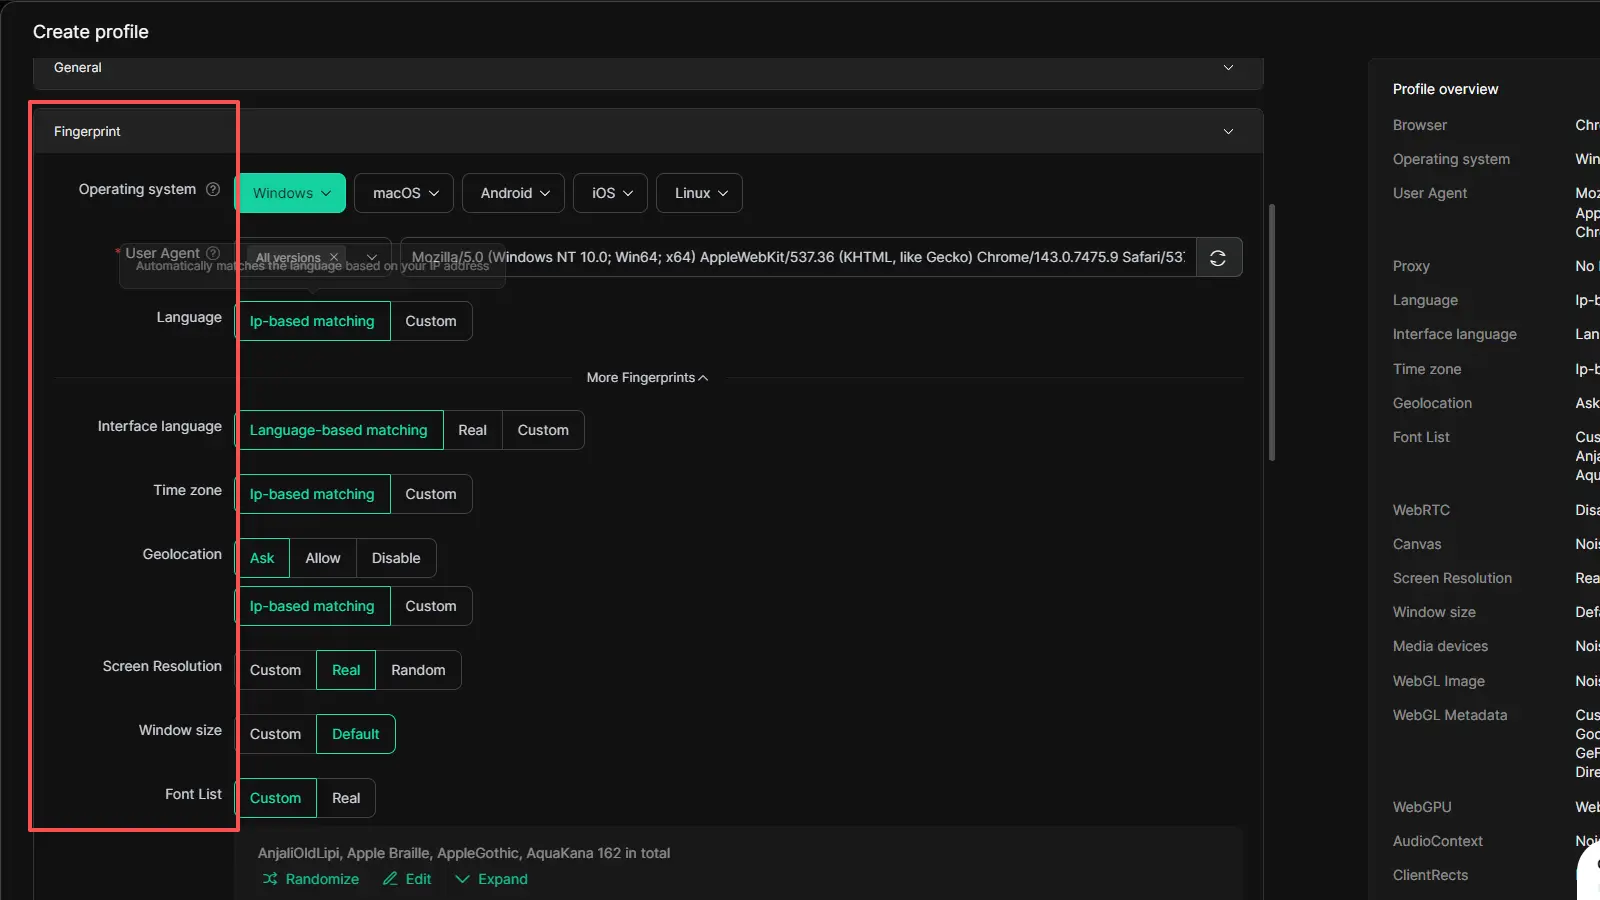The image size is (1600, 900).
Task: Click the Operating system help icon
Action: (213, 189)
